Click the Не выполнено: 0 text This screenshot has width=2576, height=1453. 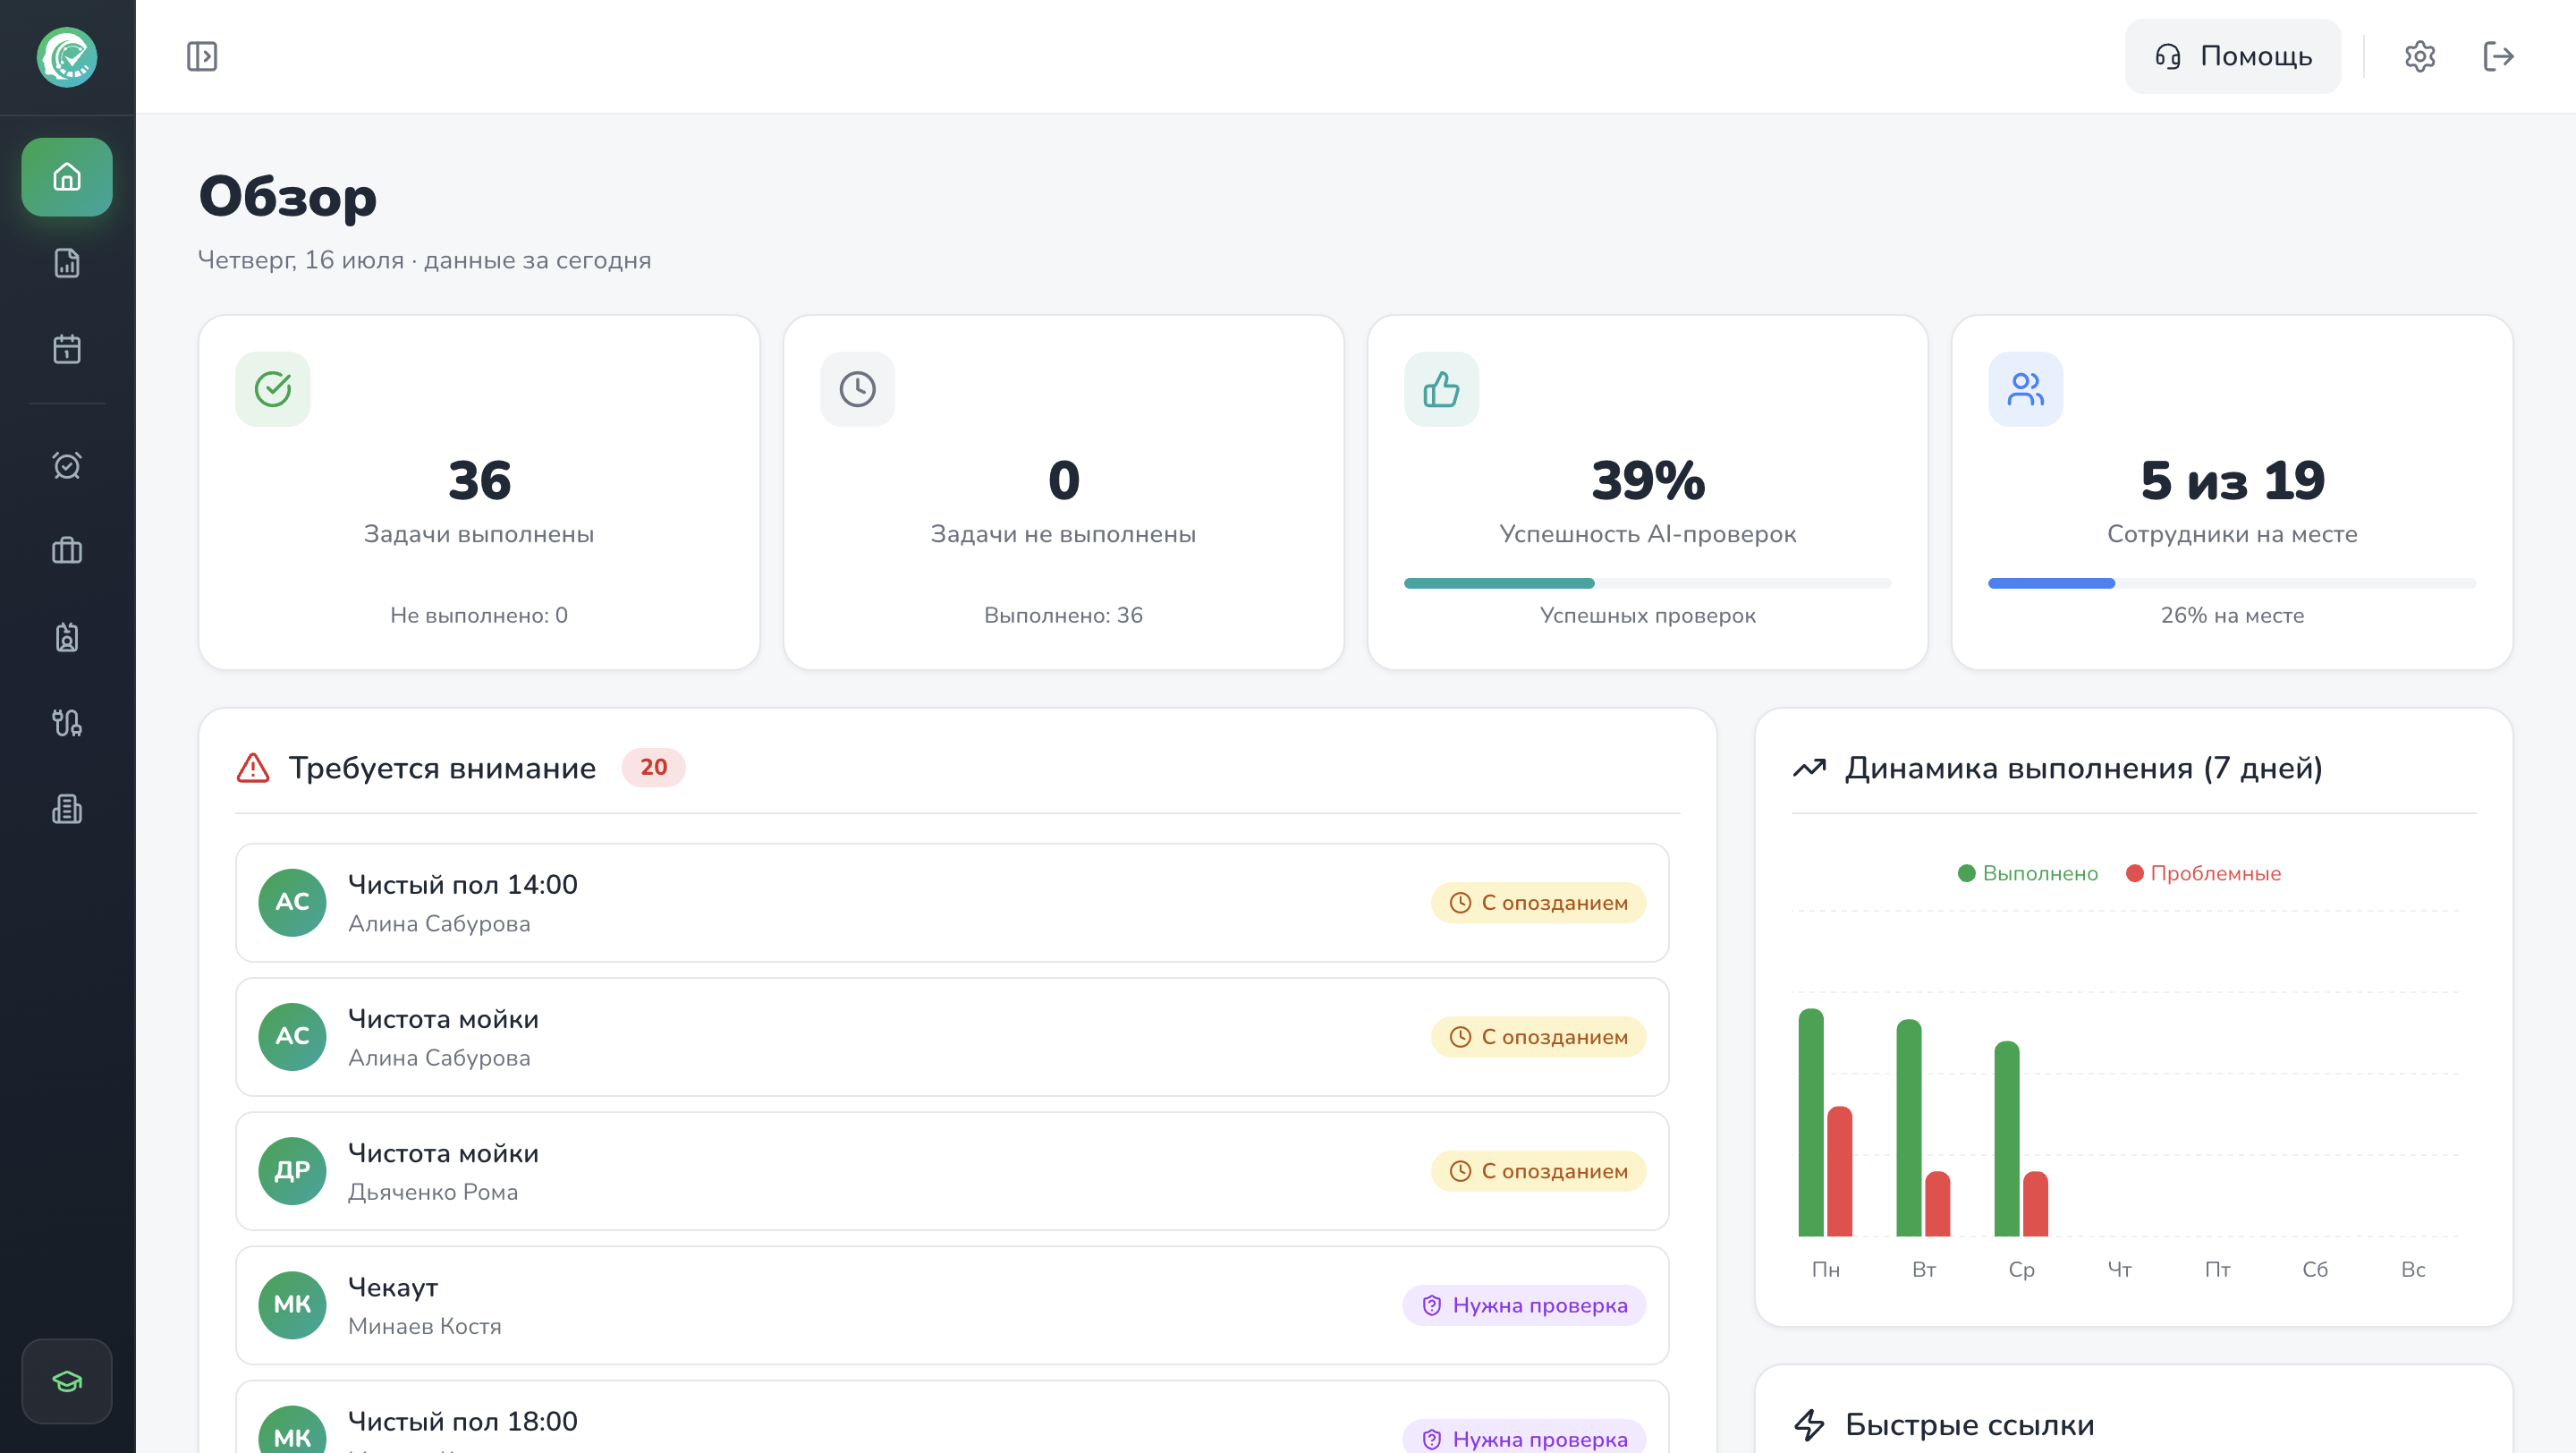pyautogui.click(x=479, y=616)
